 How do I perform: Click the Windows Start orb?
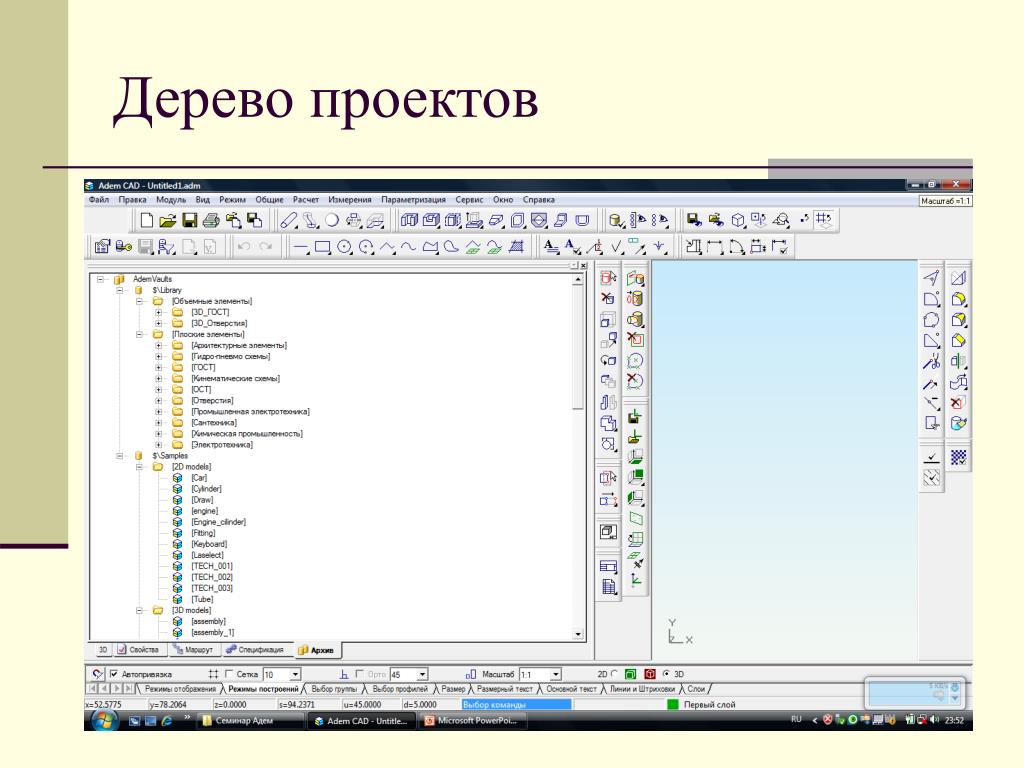[104, 720]
